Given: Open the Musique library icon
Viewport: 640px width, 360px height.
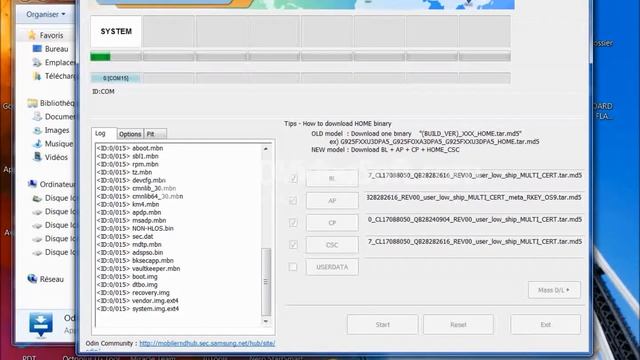Looking at the screenshot, I should (x=37, y=144).
